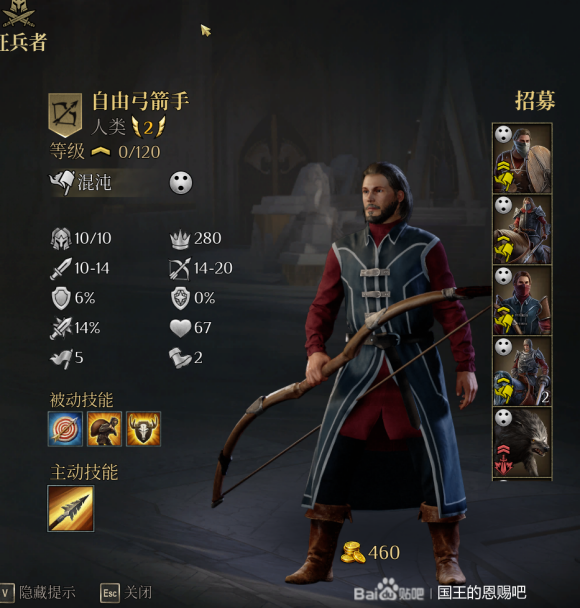
Task: Select red-masked archer recruit portrait
Action: 522,301
